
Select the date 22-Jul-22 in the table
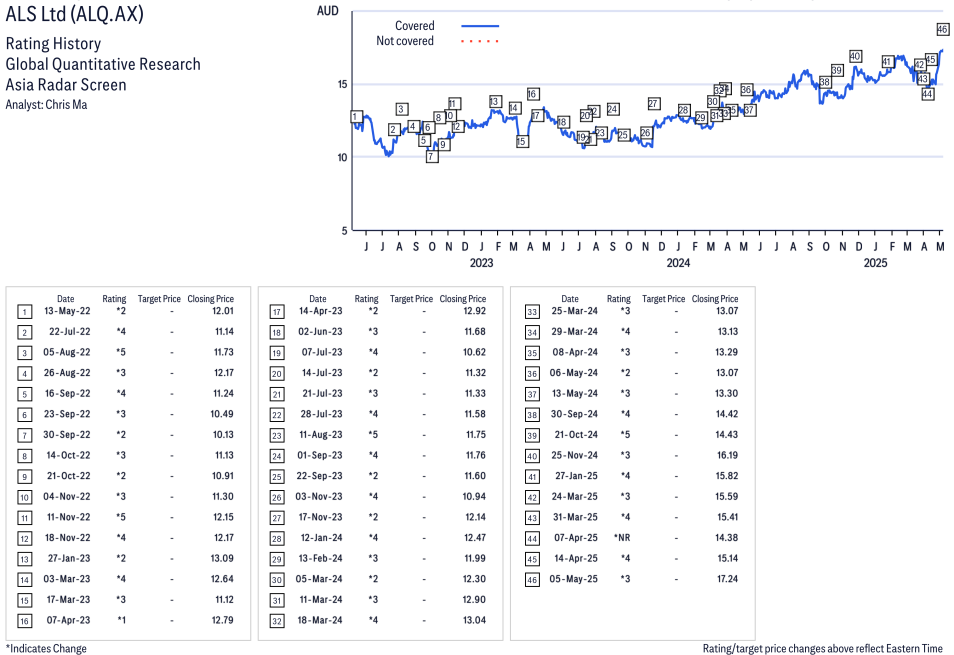(x=69, y=331)
